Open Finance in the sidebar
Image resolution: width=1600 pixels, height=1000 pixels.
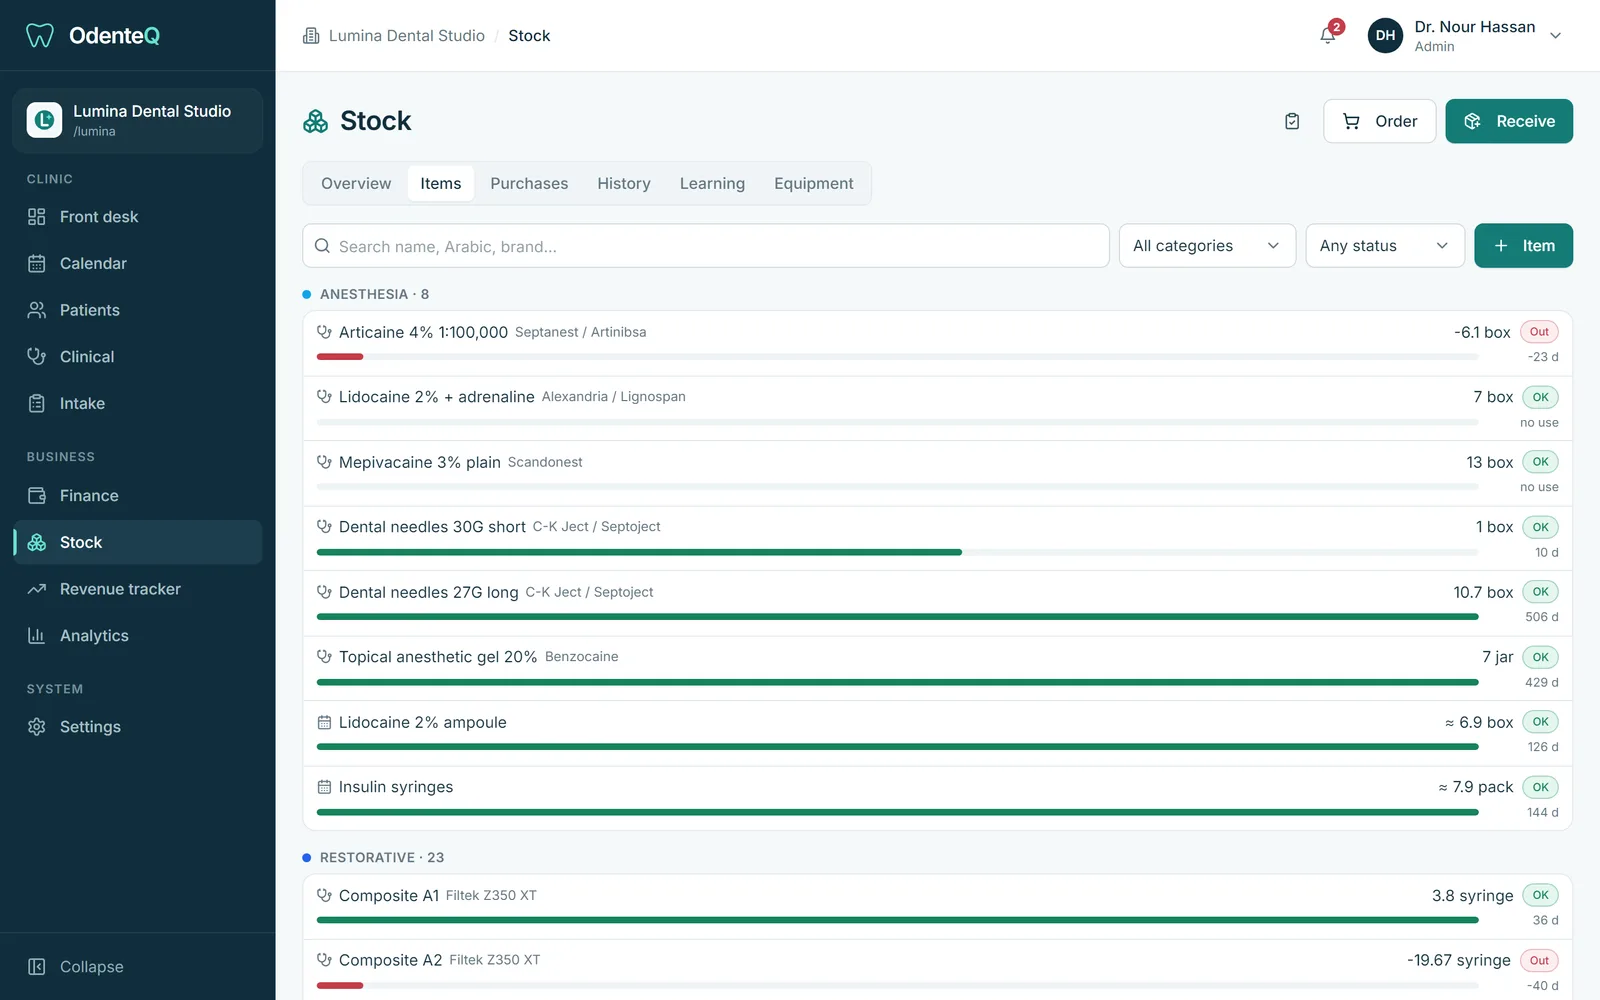click(x=138, y=496)
